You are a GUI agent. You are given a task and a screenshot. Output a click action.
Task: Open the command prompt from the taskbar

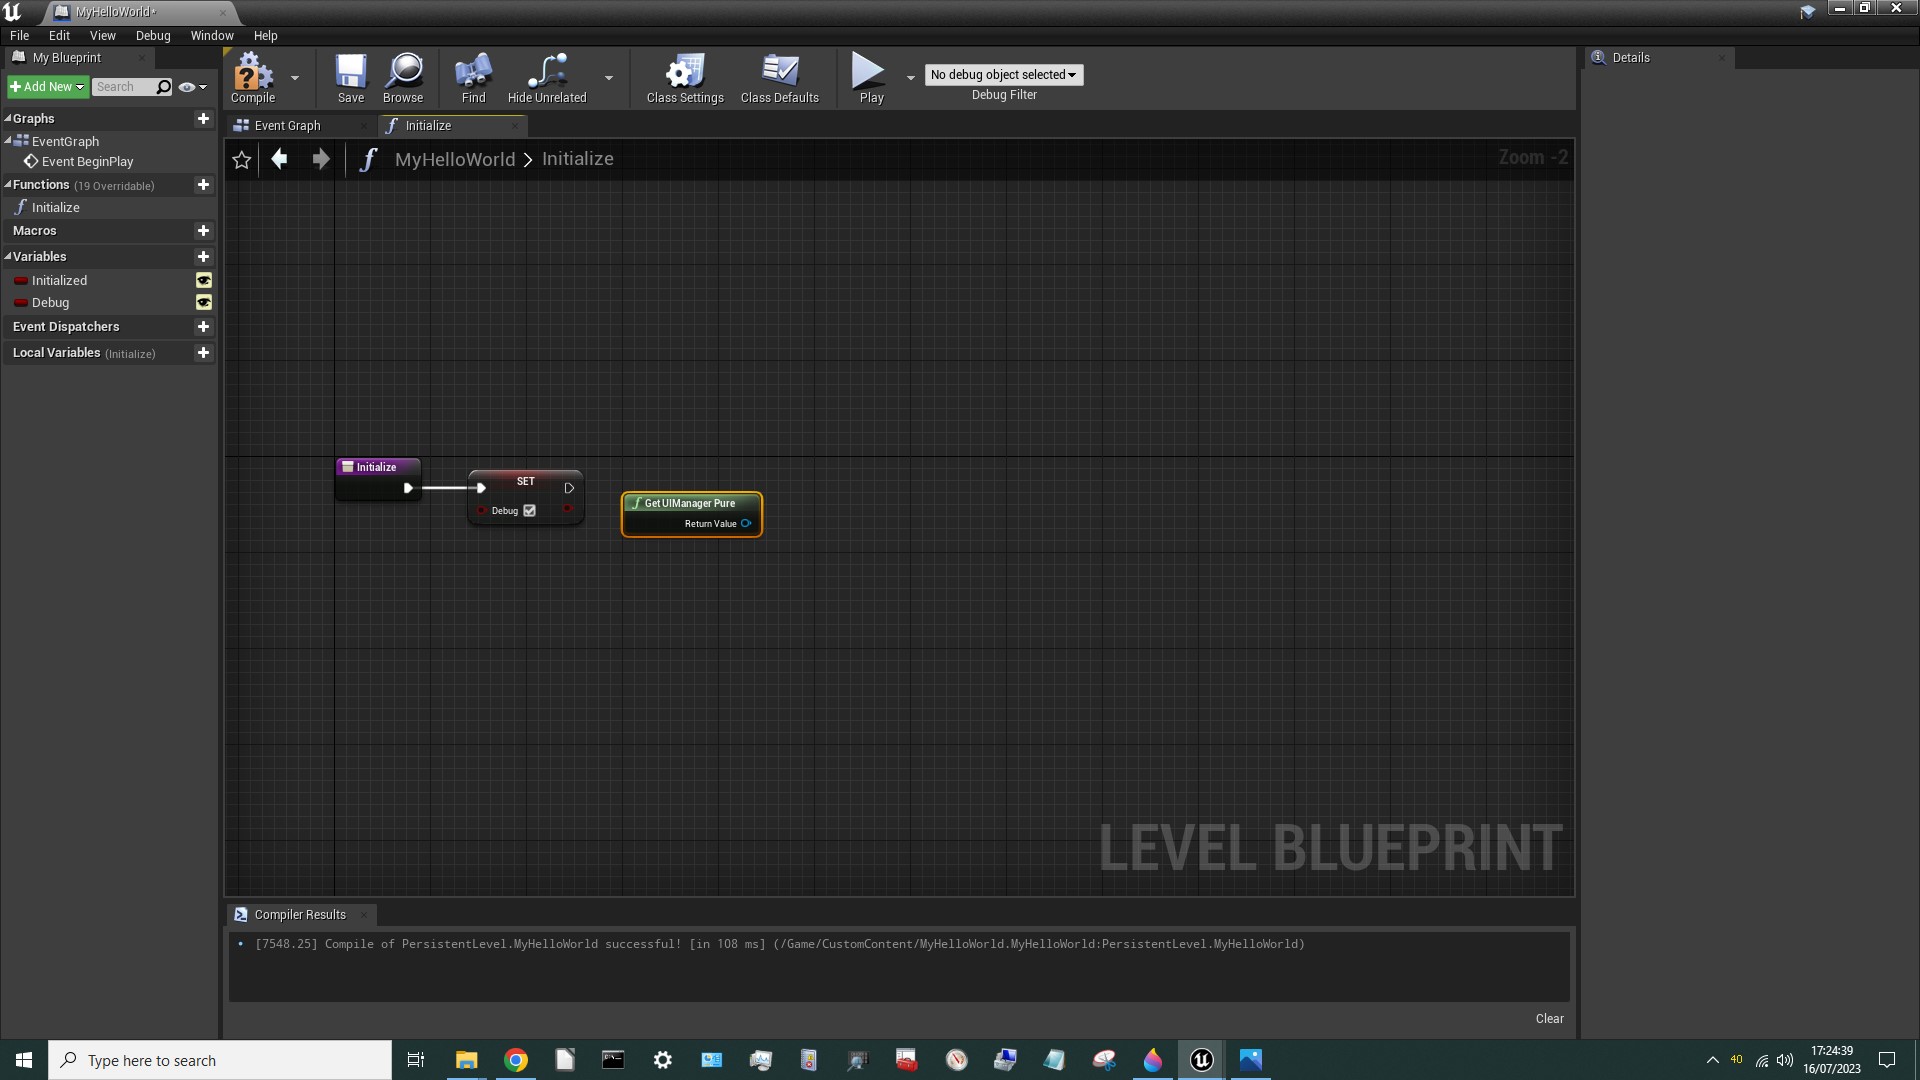click(613, 1060)
